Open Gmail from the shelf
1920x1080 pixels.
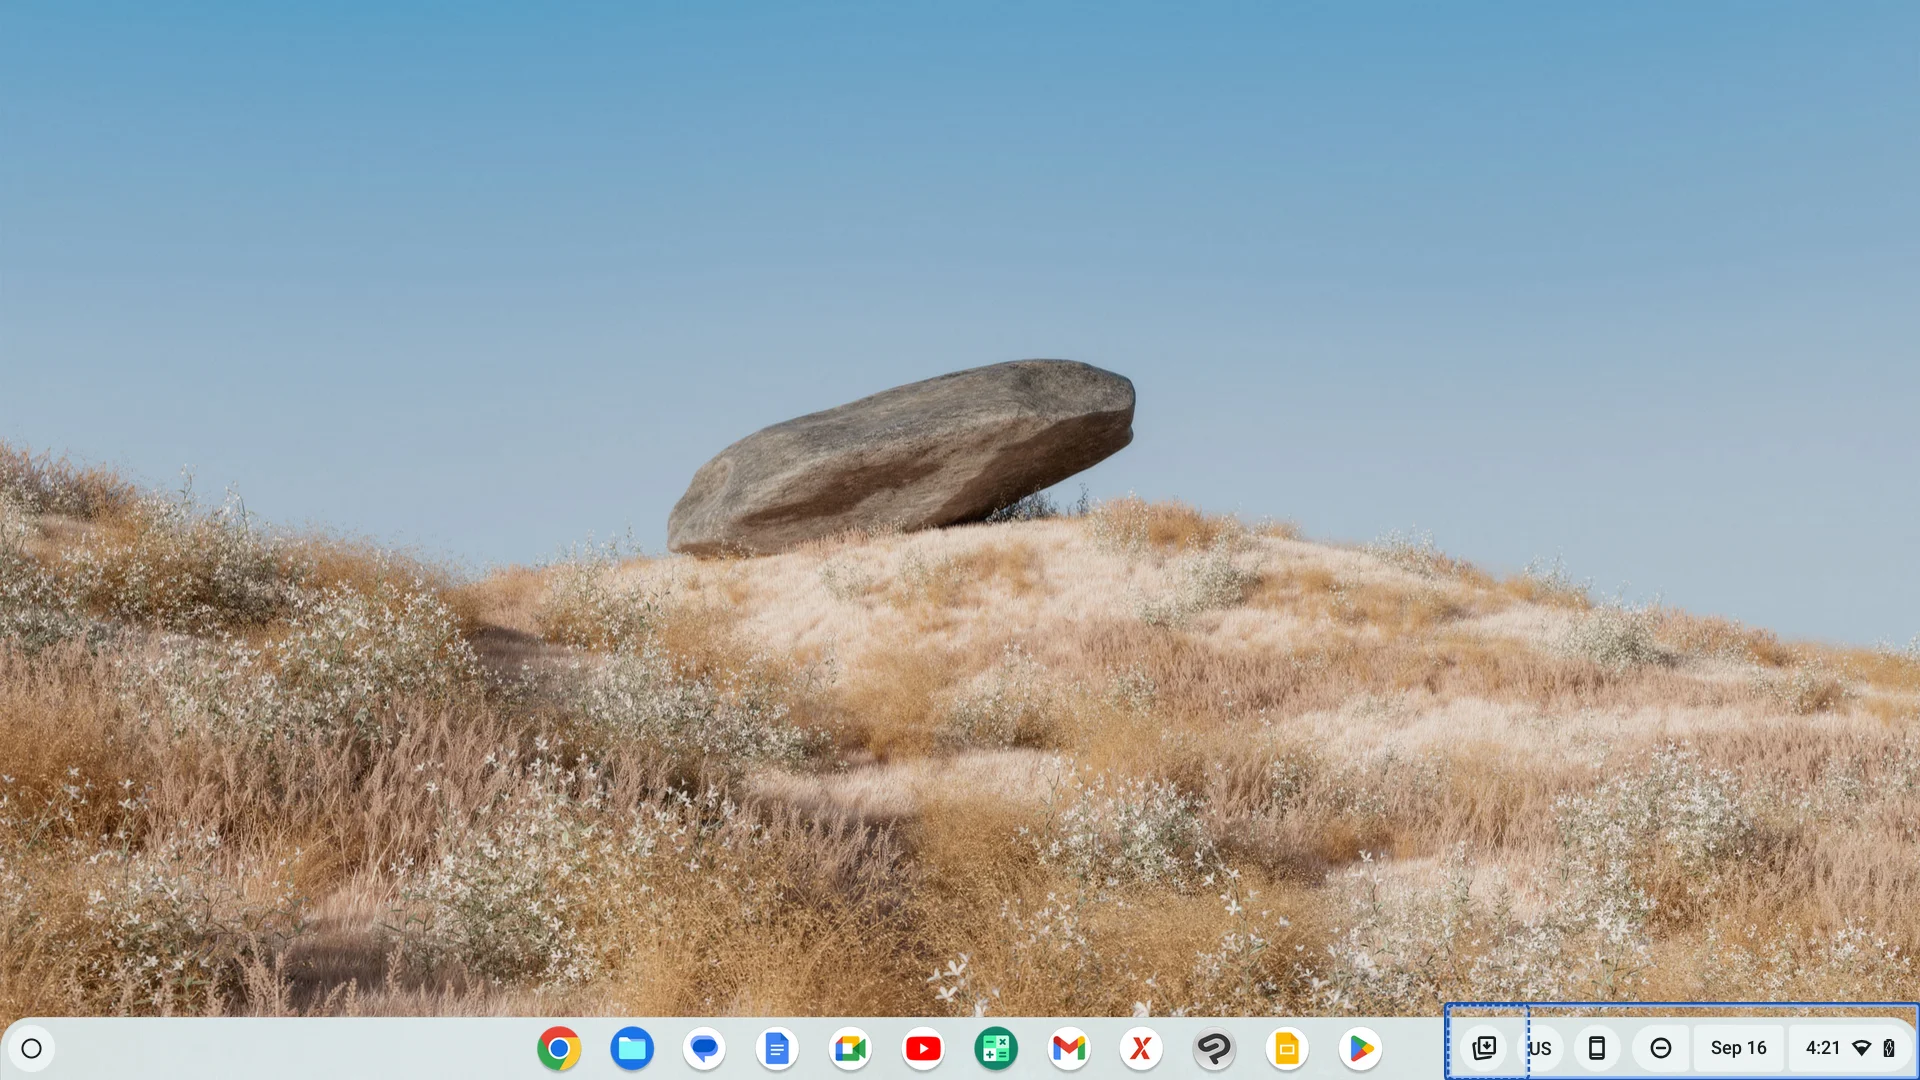tap(1069, 1048)
